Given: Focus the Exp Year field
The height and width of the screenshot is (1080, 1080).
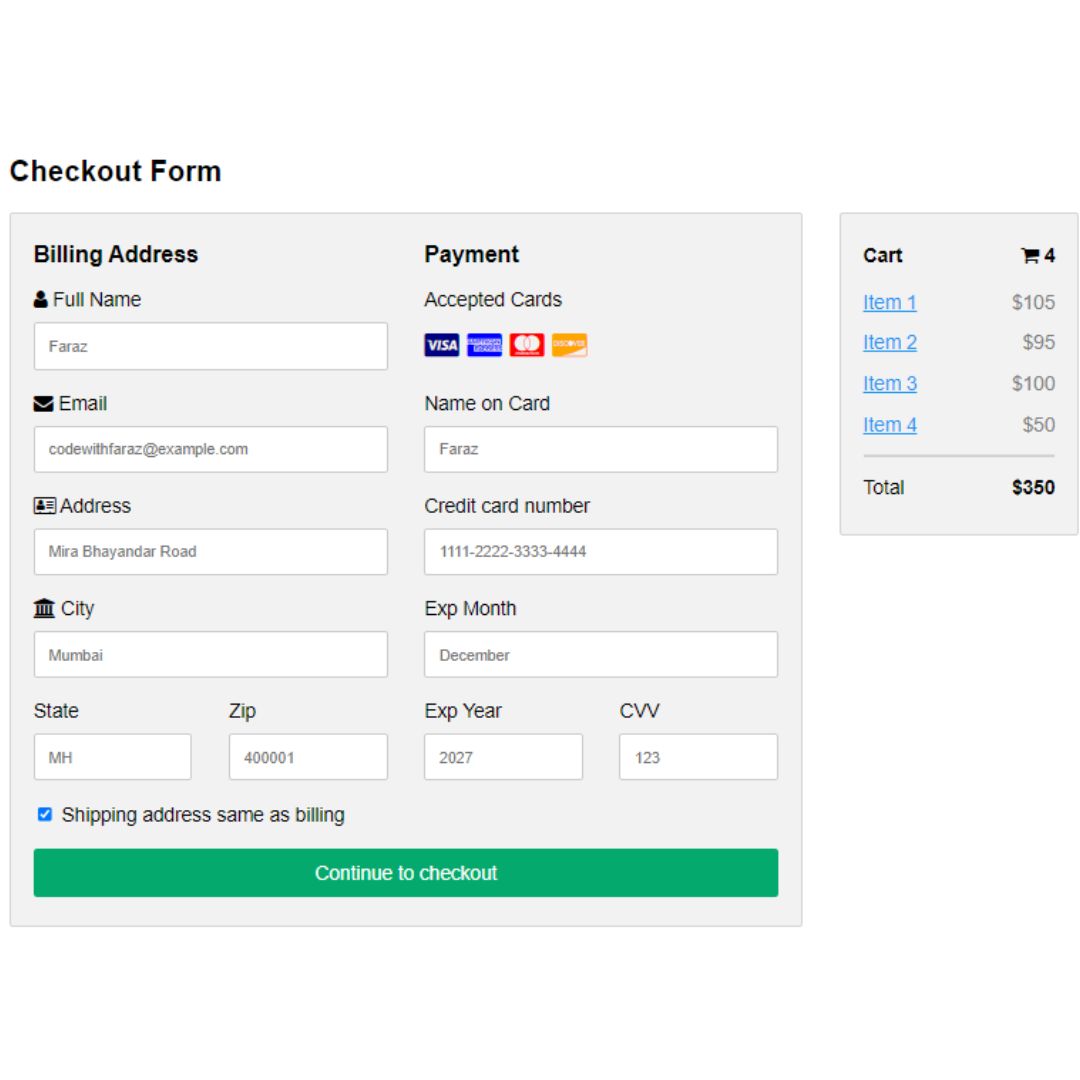Looking at the screenshot, I should point(503,757).
